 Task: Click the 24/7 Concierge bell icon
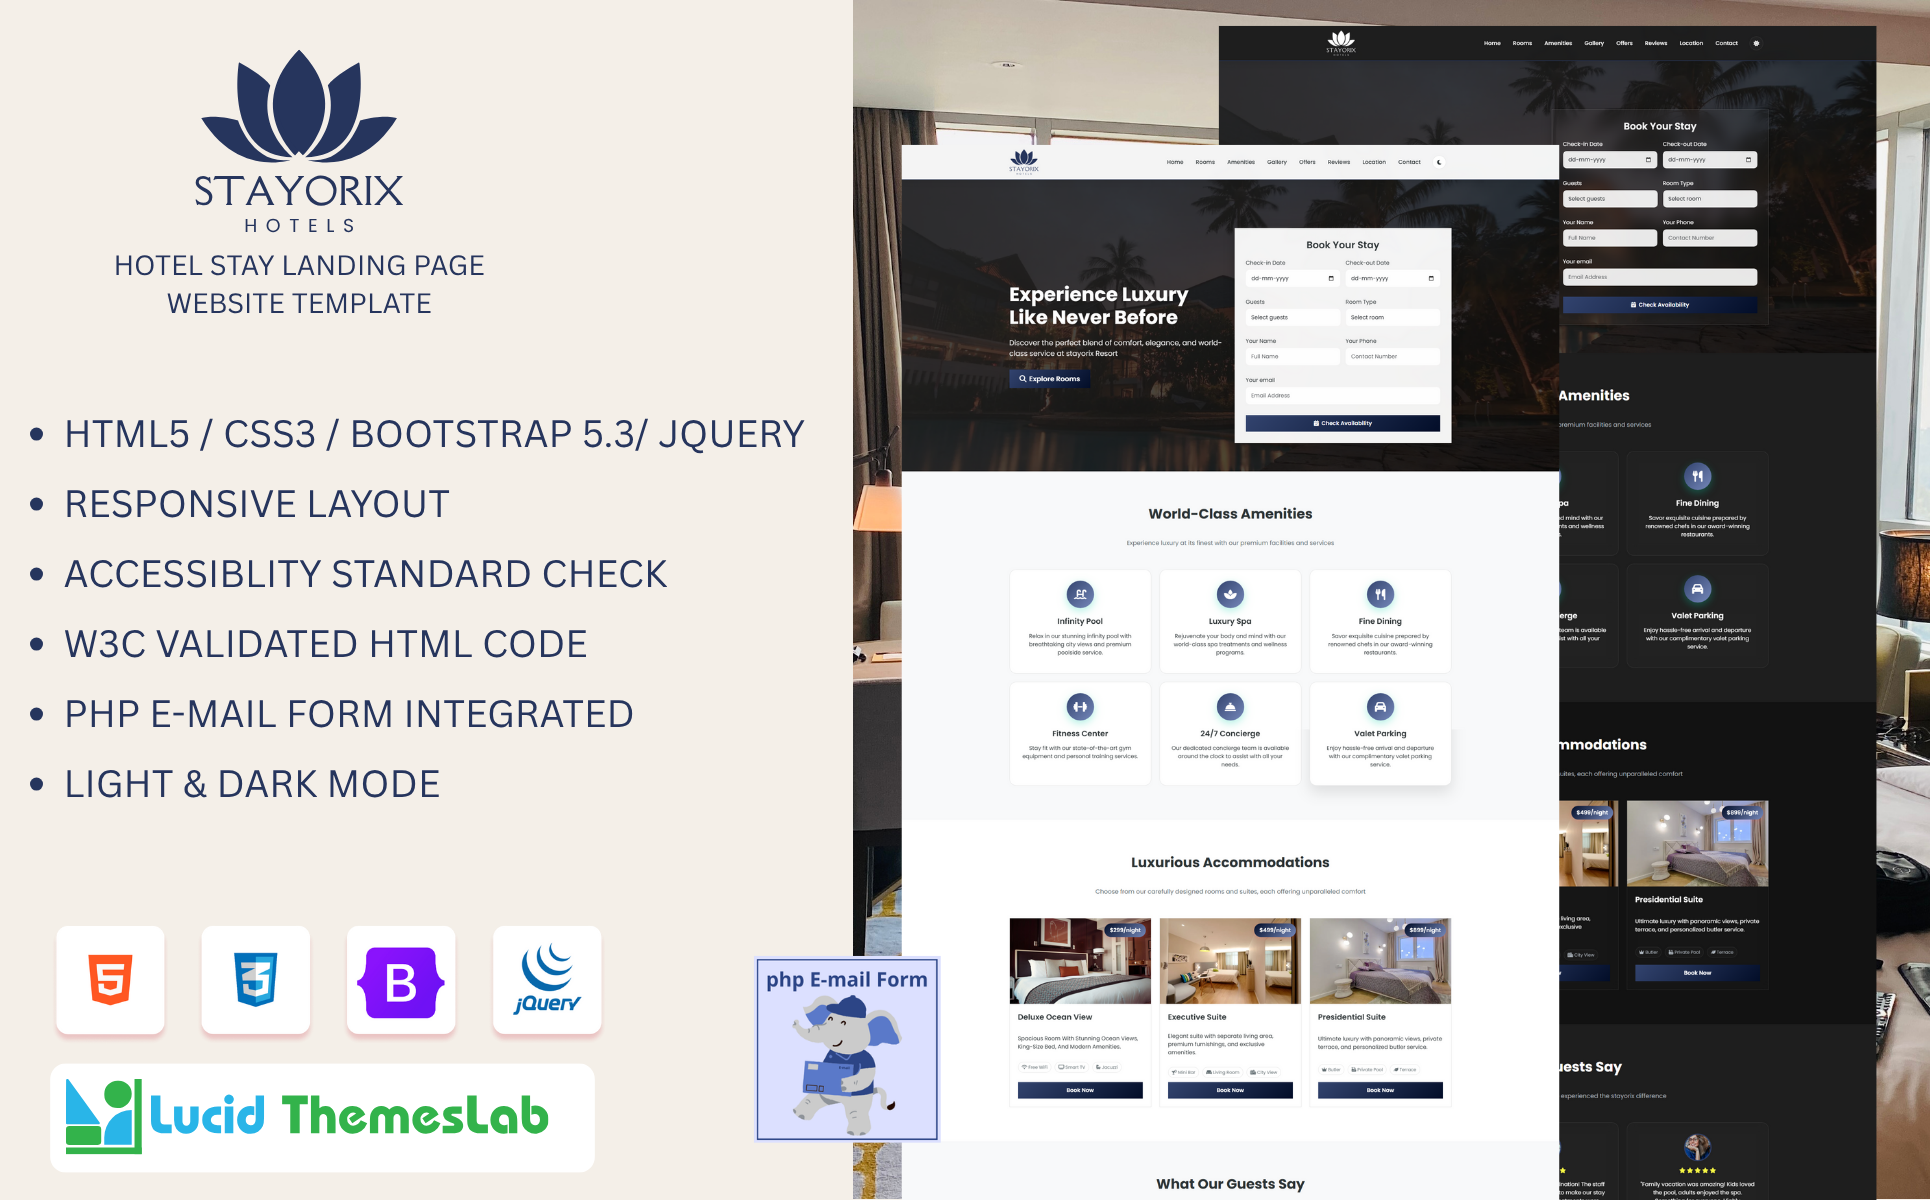click(1230, 707)
